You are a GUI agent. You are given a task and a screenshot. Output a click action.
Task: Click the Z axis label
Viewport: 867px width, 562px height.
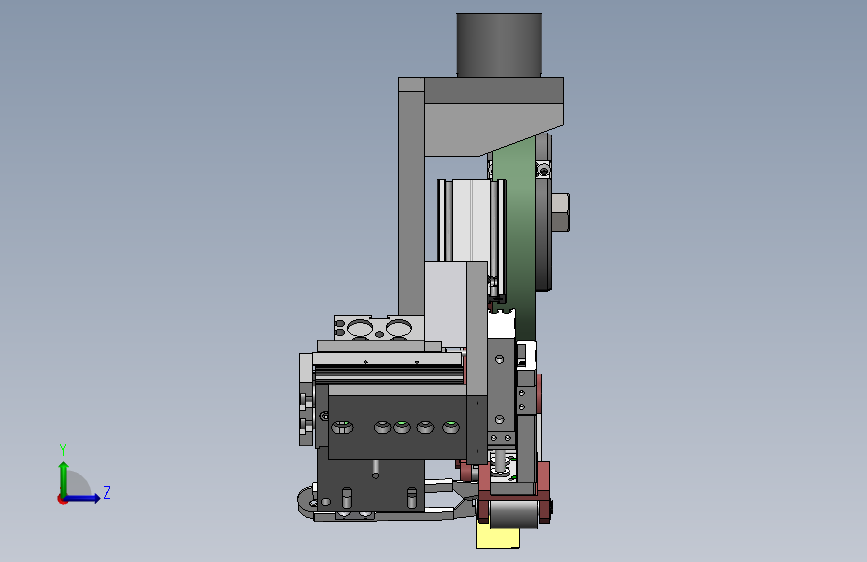click(x=107, y=492)
